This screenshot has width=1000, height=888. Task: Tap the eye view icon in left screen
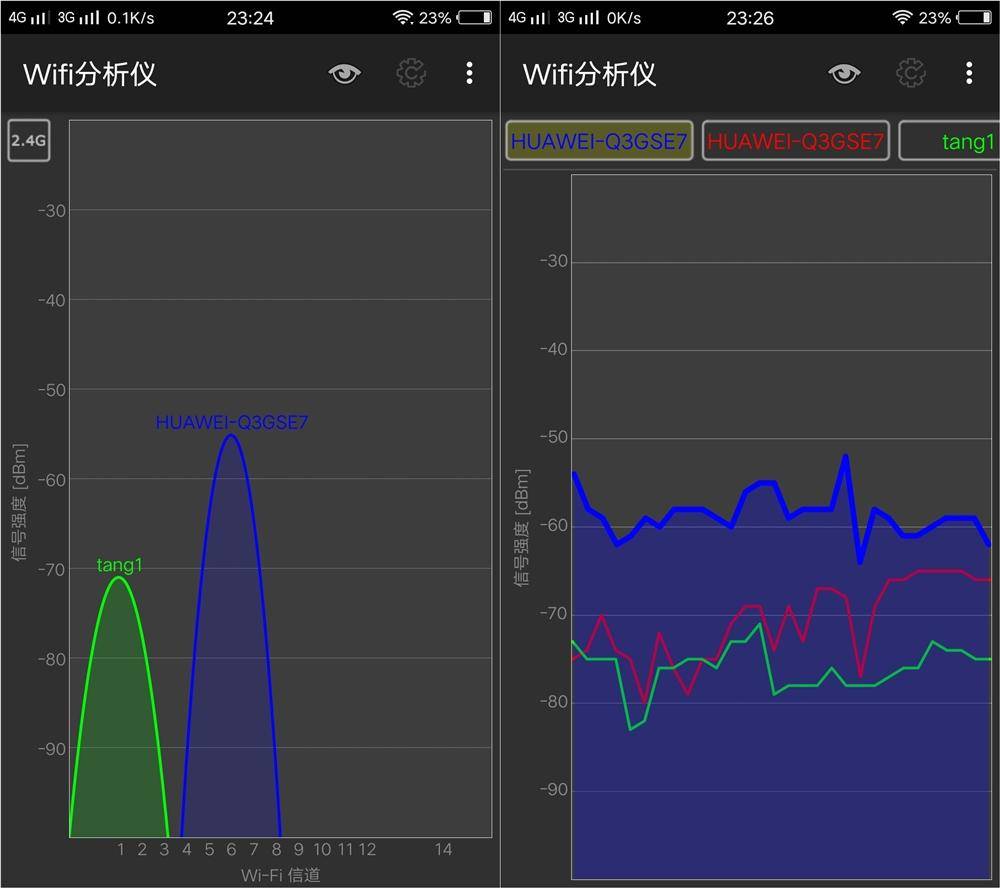tap(344, 74)
